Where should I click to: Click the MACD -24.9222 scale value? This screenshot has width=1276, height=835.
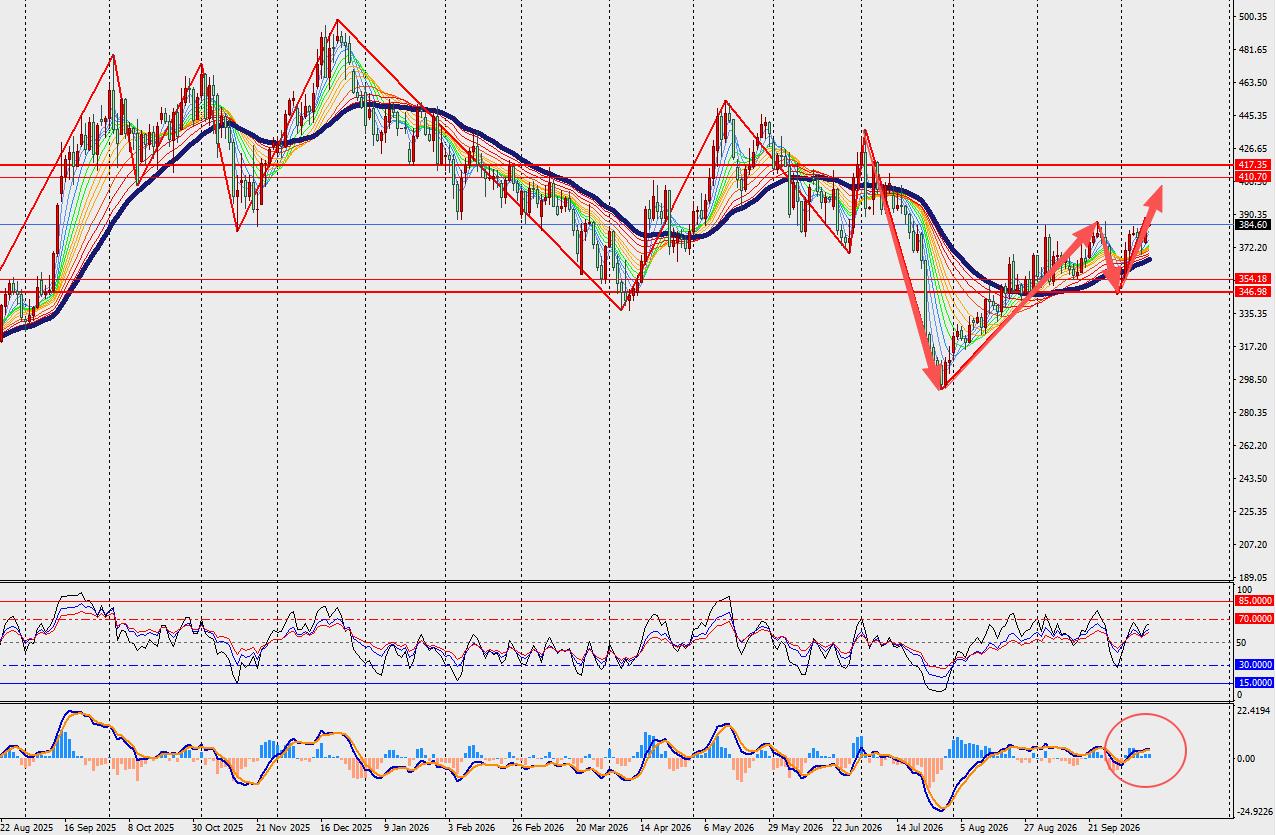1254,813
